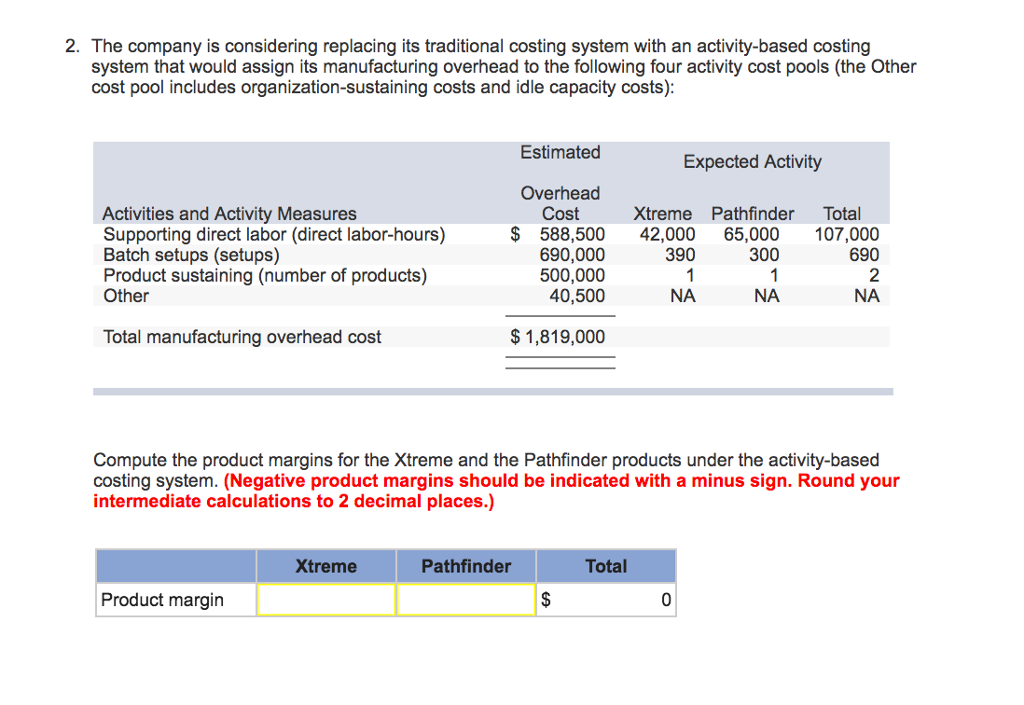
Task: Click the 'Product margin' row label
Action: [x=163, y=600]
